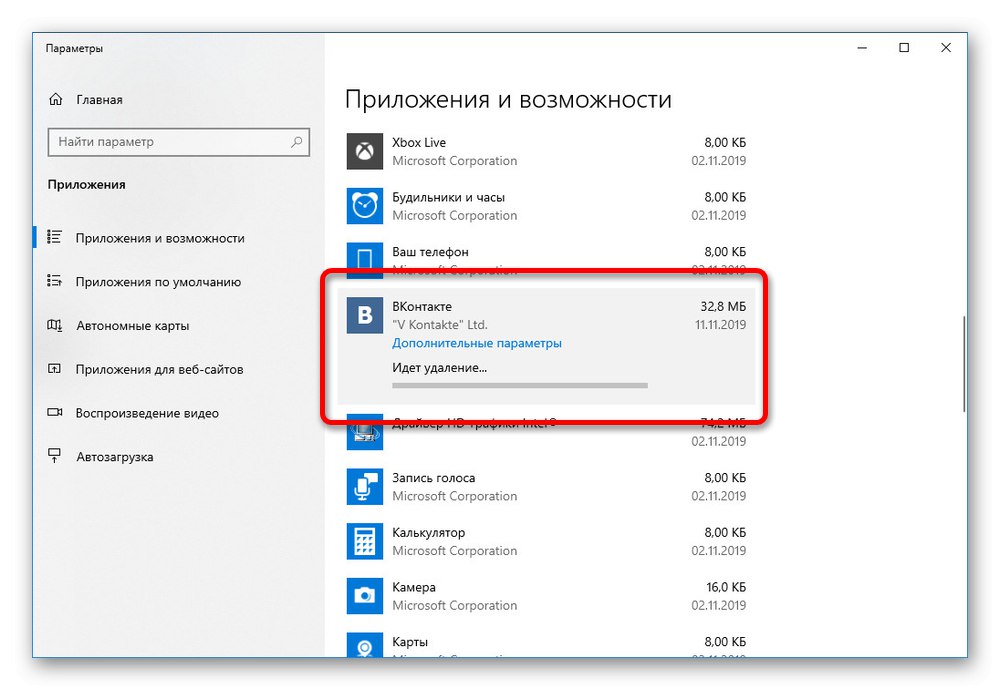Click the map icon beside Автономные карты
Screen dimensions: 1000x690
pyautogui.click(x=55, y=325)
